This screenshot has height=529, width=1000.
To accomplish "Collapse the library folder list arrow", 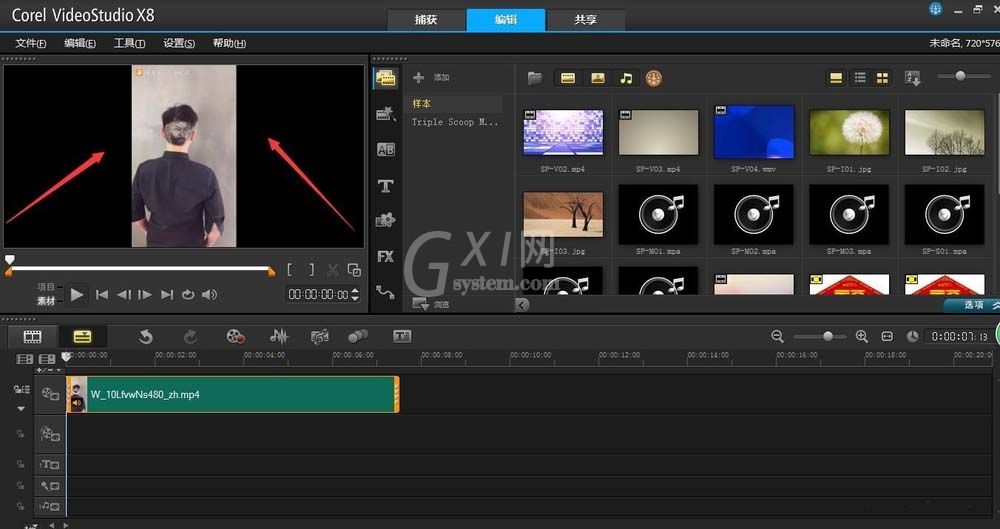I will (x=522, y=305).
